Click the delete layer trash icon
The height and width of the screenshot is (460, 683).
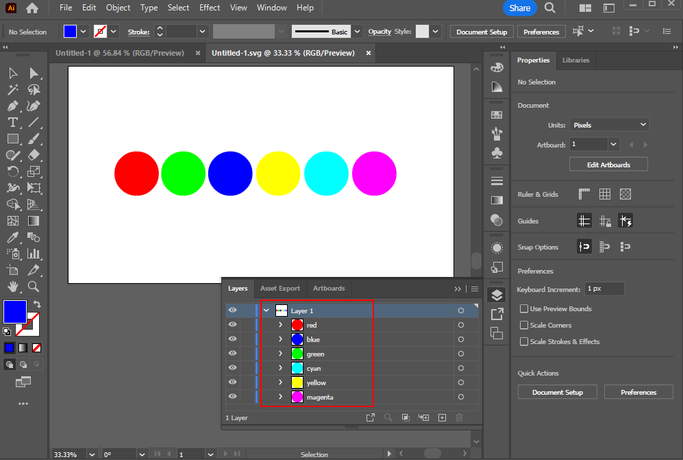(460, 417)
